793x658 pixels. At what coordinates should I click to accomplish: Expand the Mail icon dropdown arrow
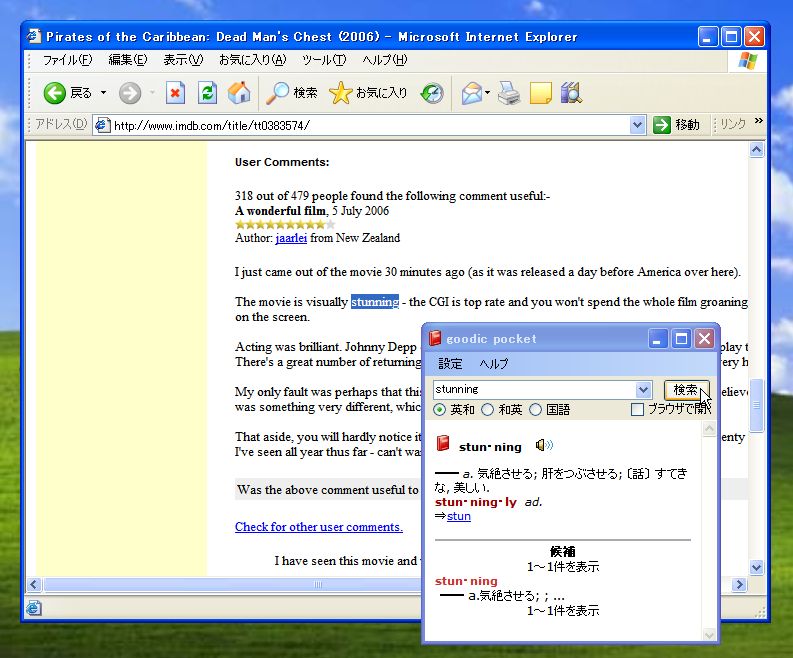click(x=488, y=93)
